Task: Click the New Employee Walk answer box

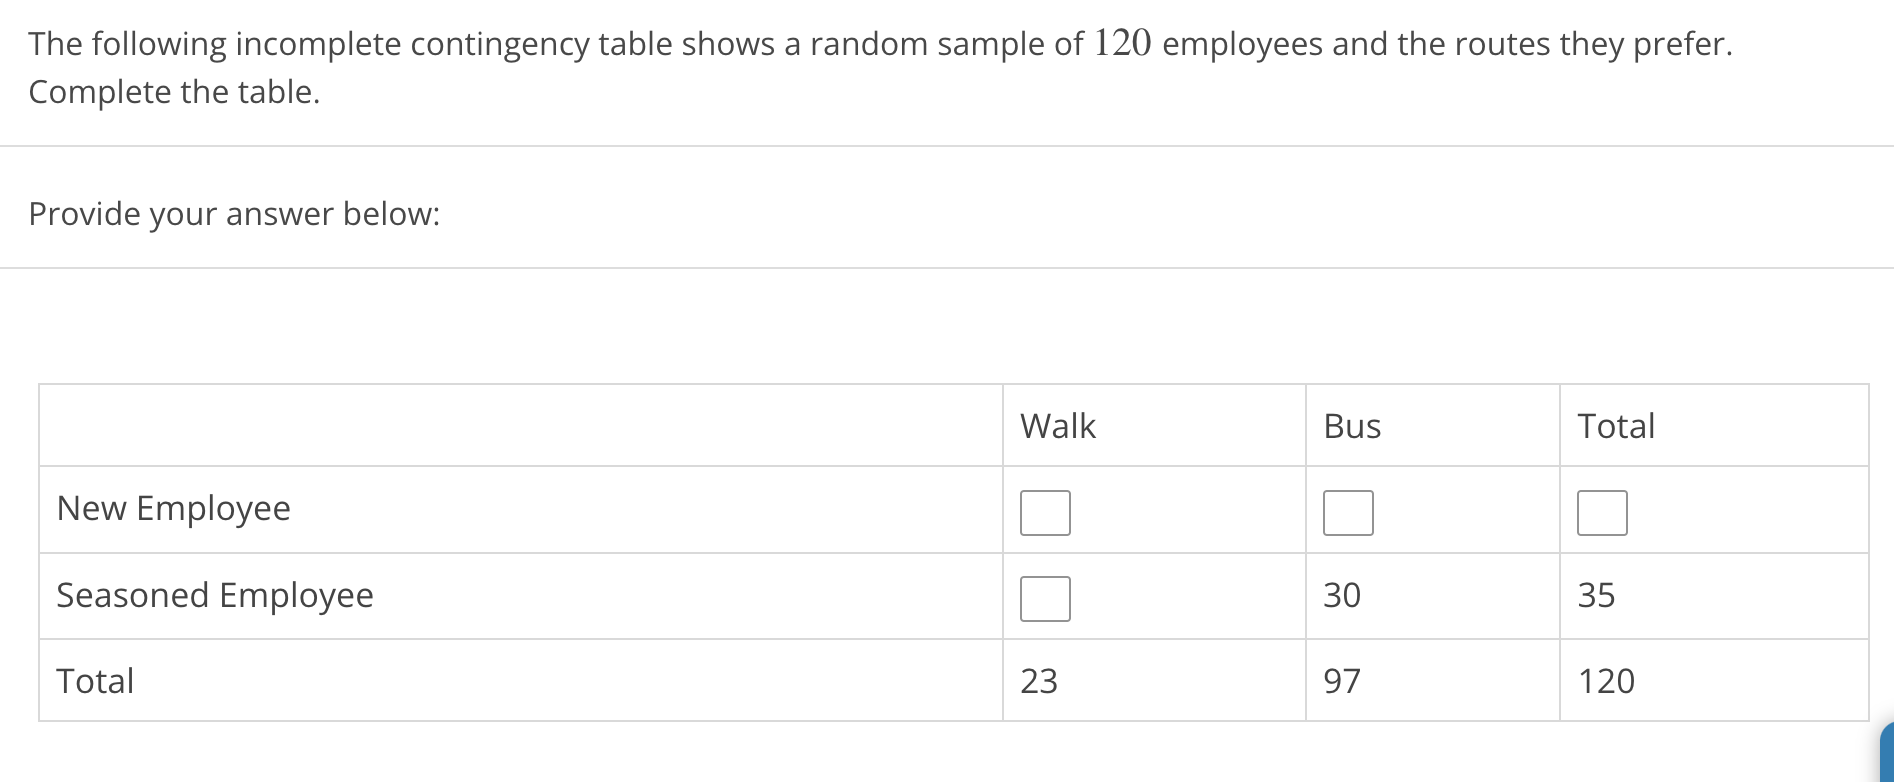Action: click(x=1044, y=511)
